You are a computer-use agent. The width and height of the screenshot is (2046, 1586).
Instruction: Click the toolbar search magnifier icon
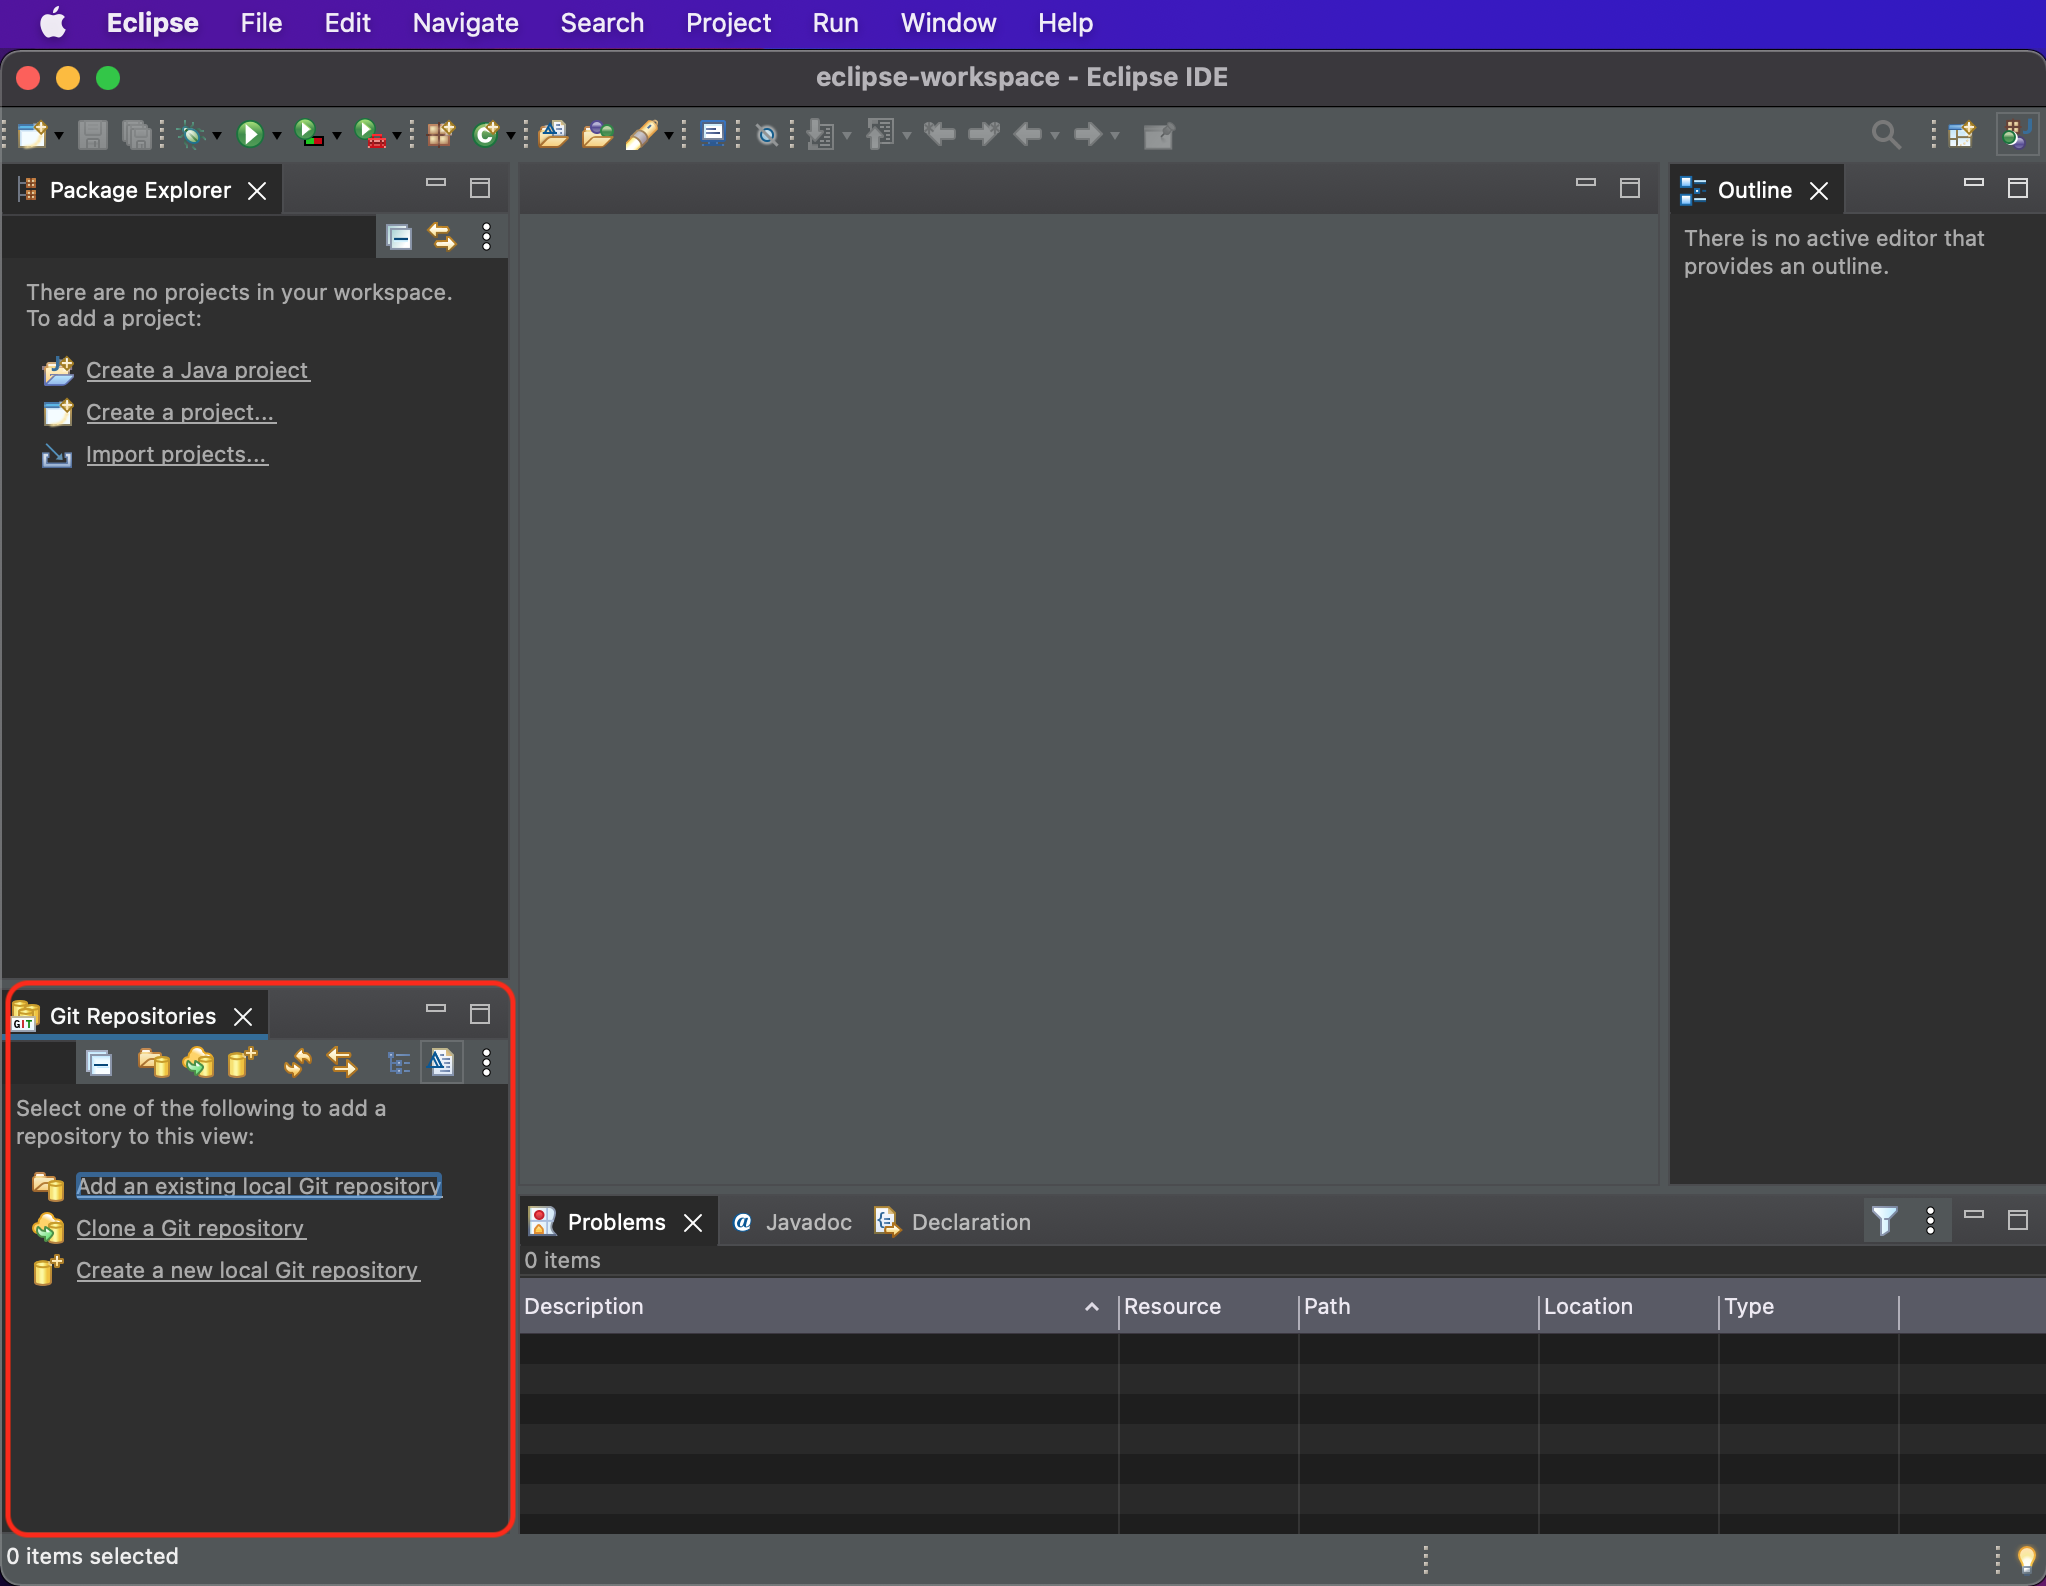click(1885, 134)
